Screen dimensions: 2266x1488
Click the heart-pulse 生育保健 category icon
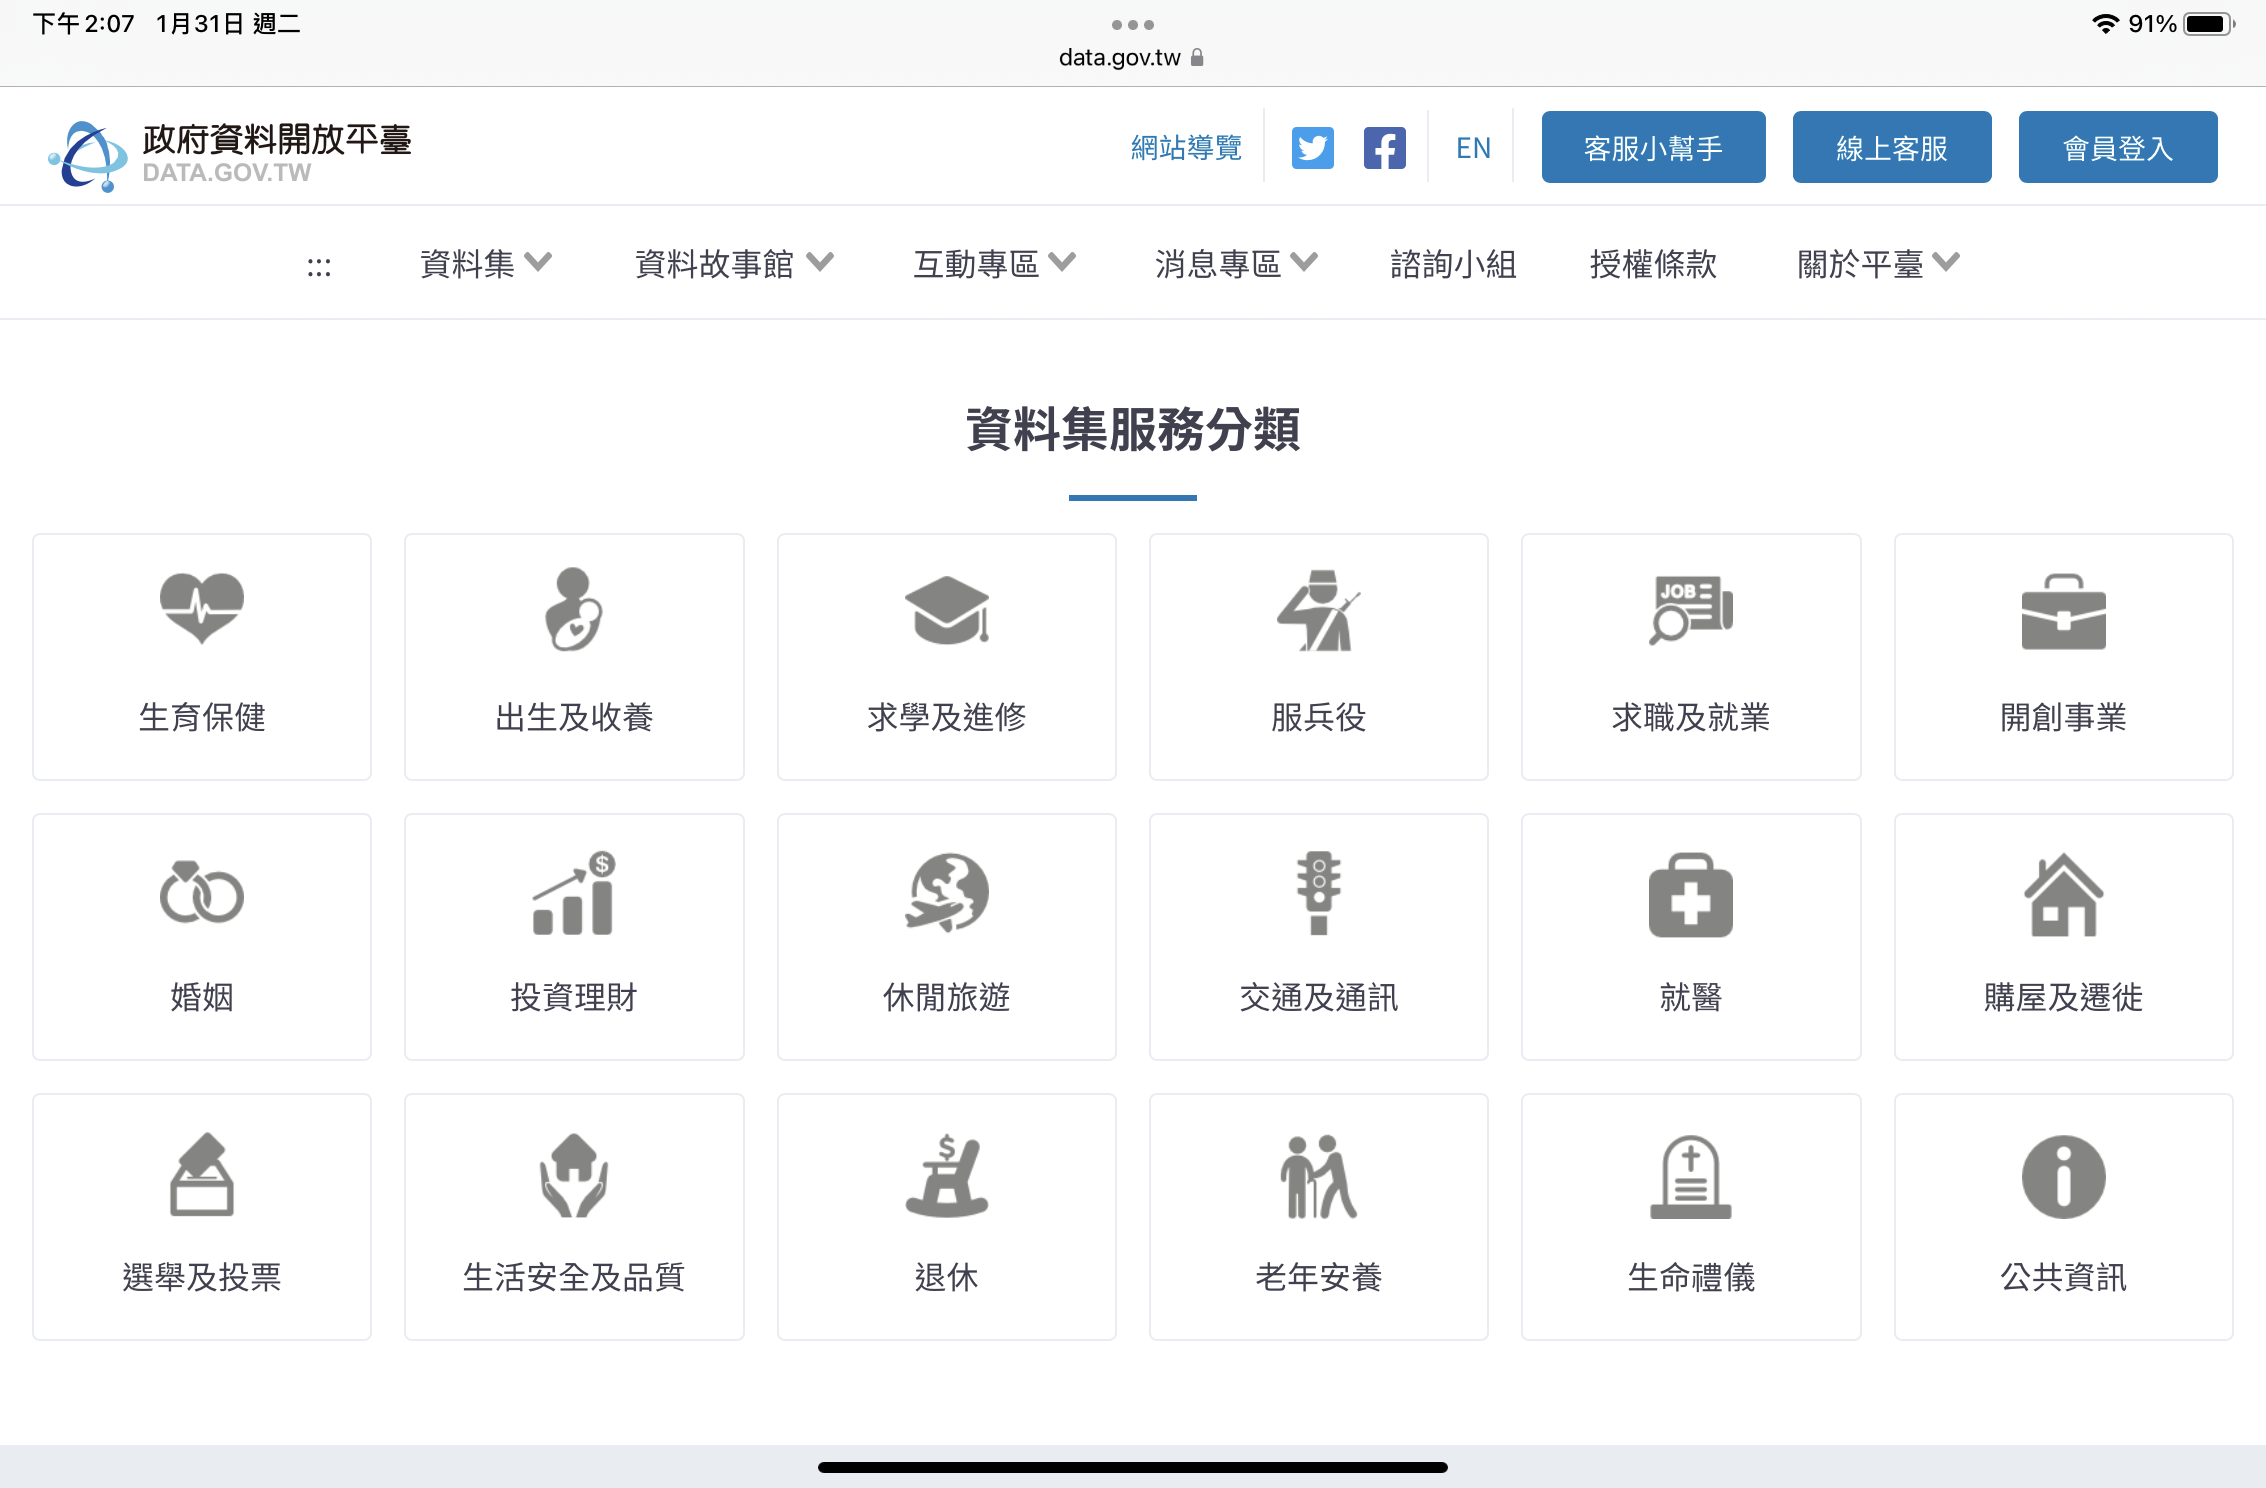202,608
